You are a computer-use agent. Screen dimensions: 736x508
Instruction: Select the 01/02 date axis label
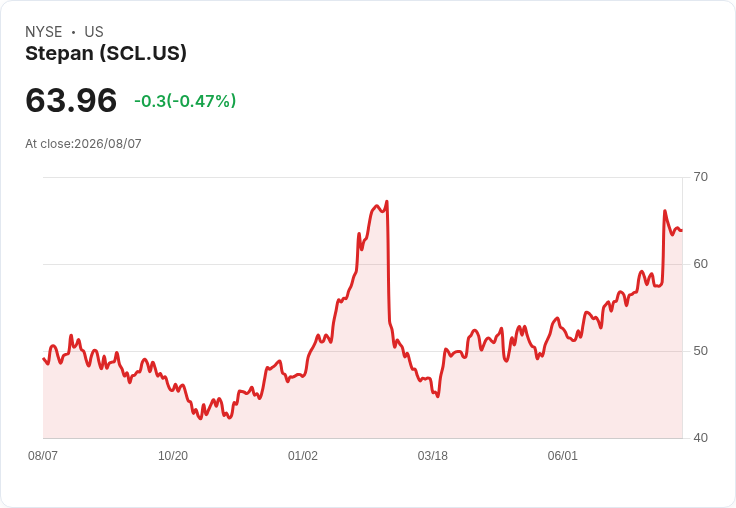tap(303, 455)
